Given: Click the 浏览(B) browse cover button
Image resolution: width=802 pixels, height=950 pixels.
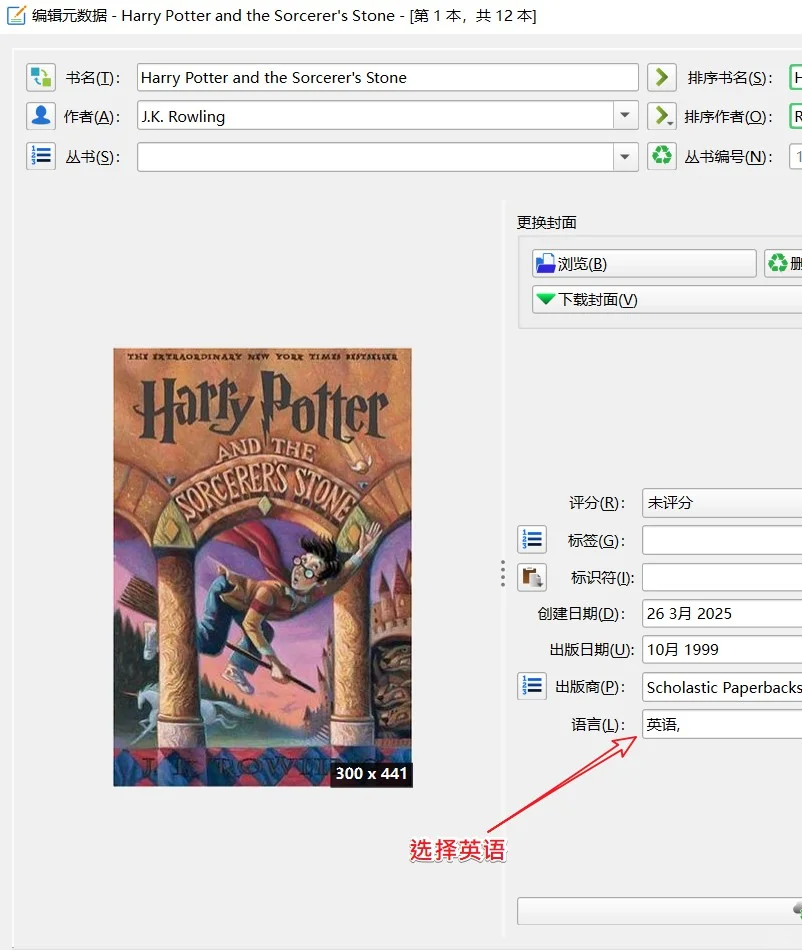Looking at the screenshot, I should coord(644,264).
